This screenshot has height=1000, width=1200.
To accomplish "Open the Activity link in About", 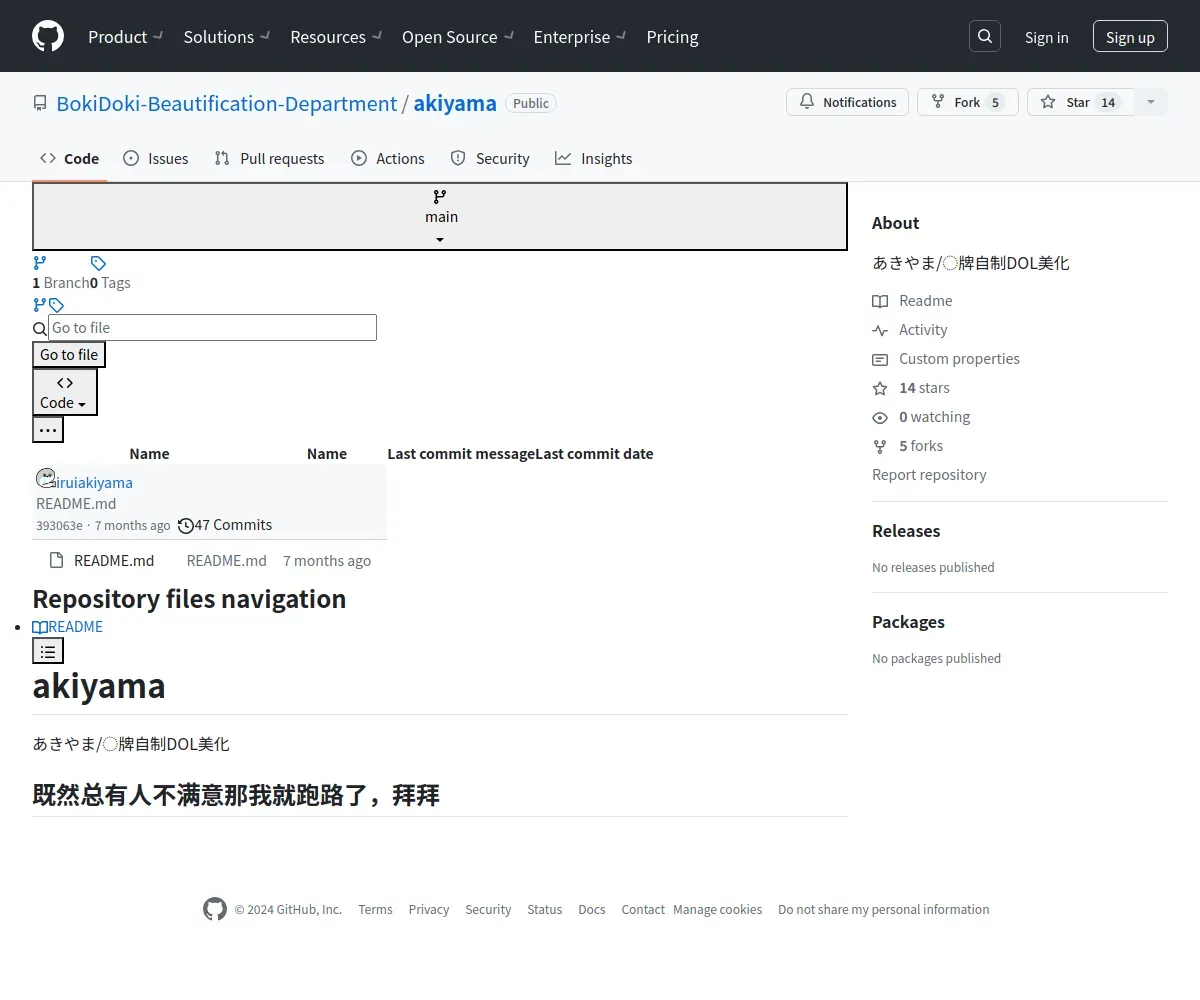I will pos(910,329).
